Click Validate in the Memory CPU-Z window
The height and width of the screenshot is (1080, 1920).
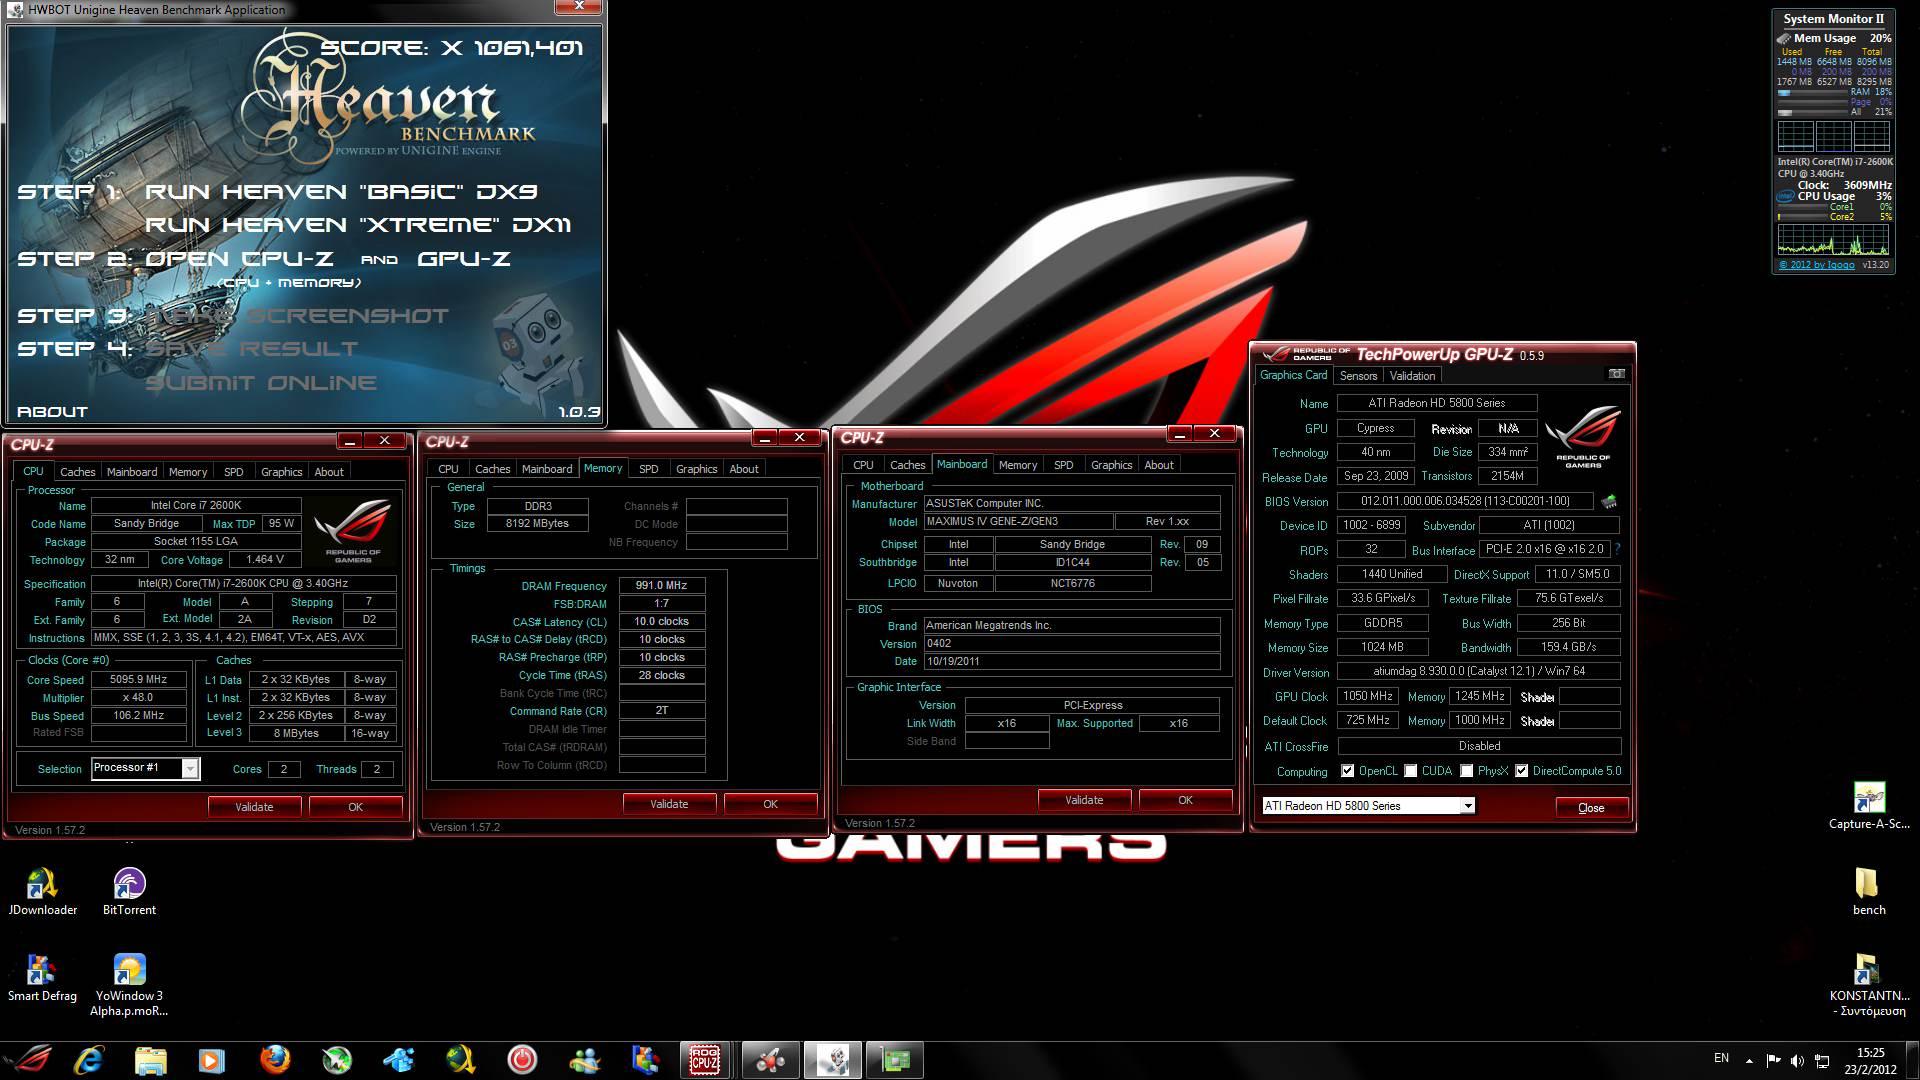coord(669,804)
